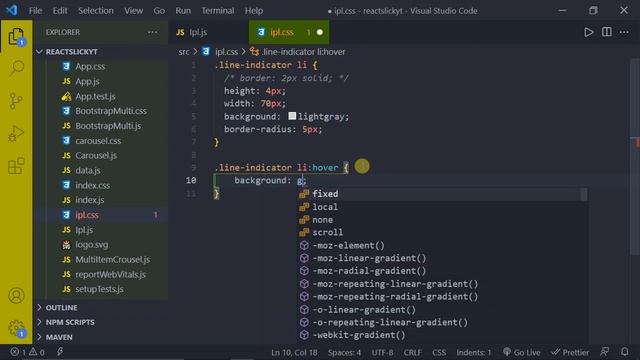Screen dimensions: 640x360
Task: Click the VS Code logo icon
Action: point(12,10)
